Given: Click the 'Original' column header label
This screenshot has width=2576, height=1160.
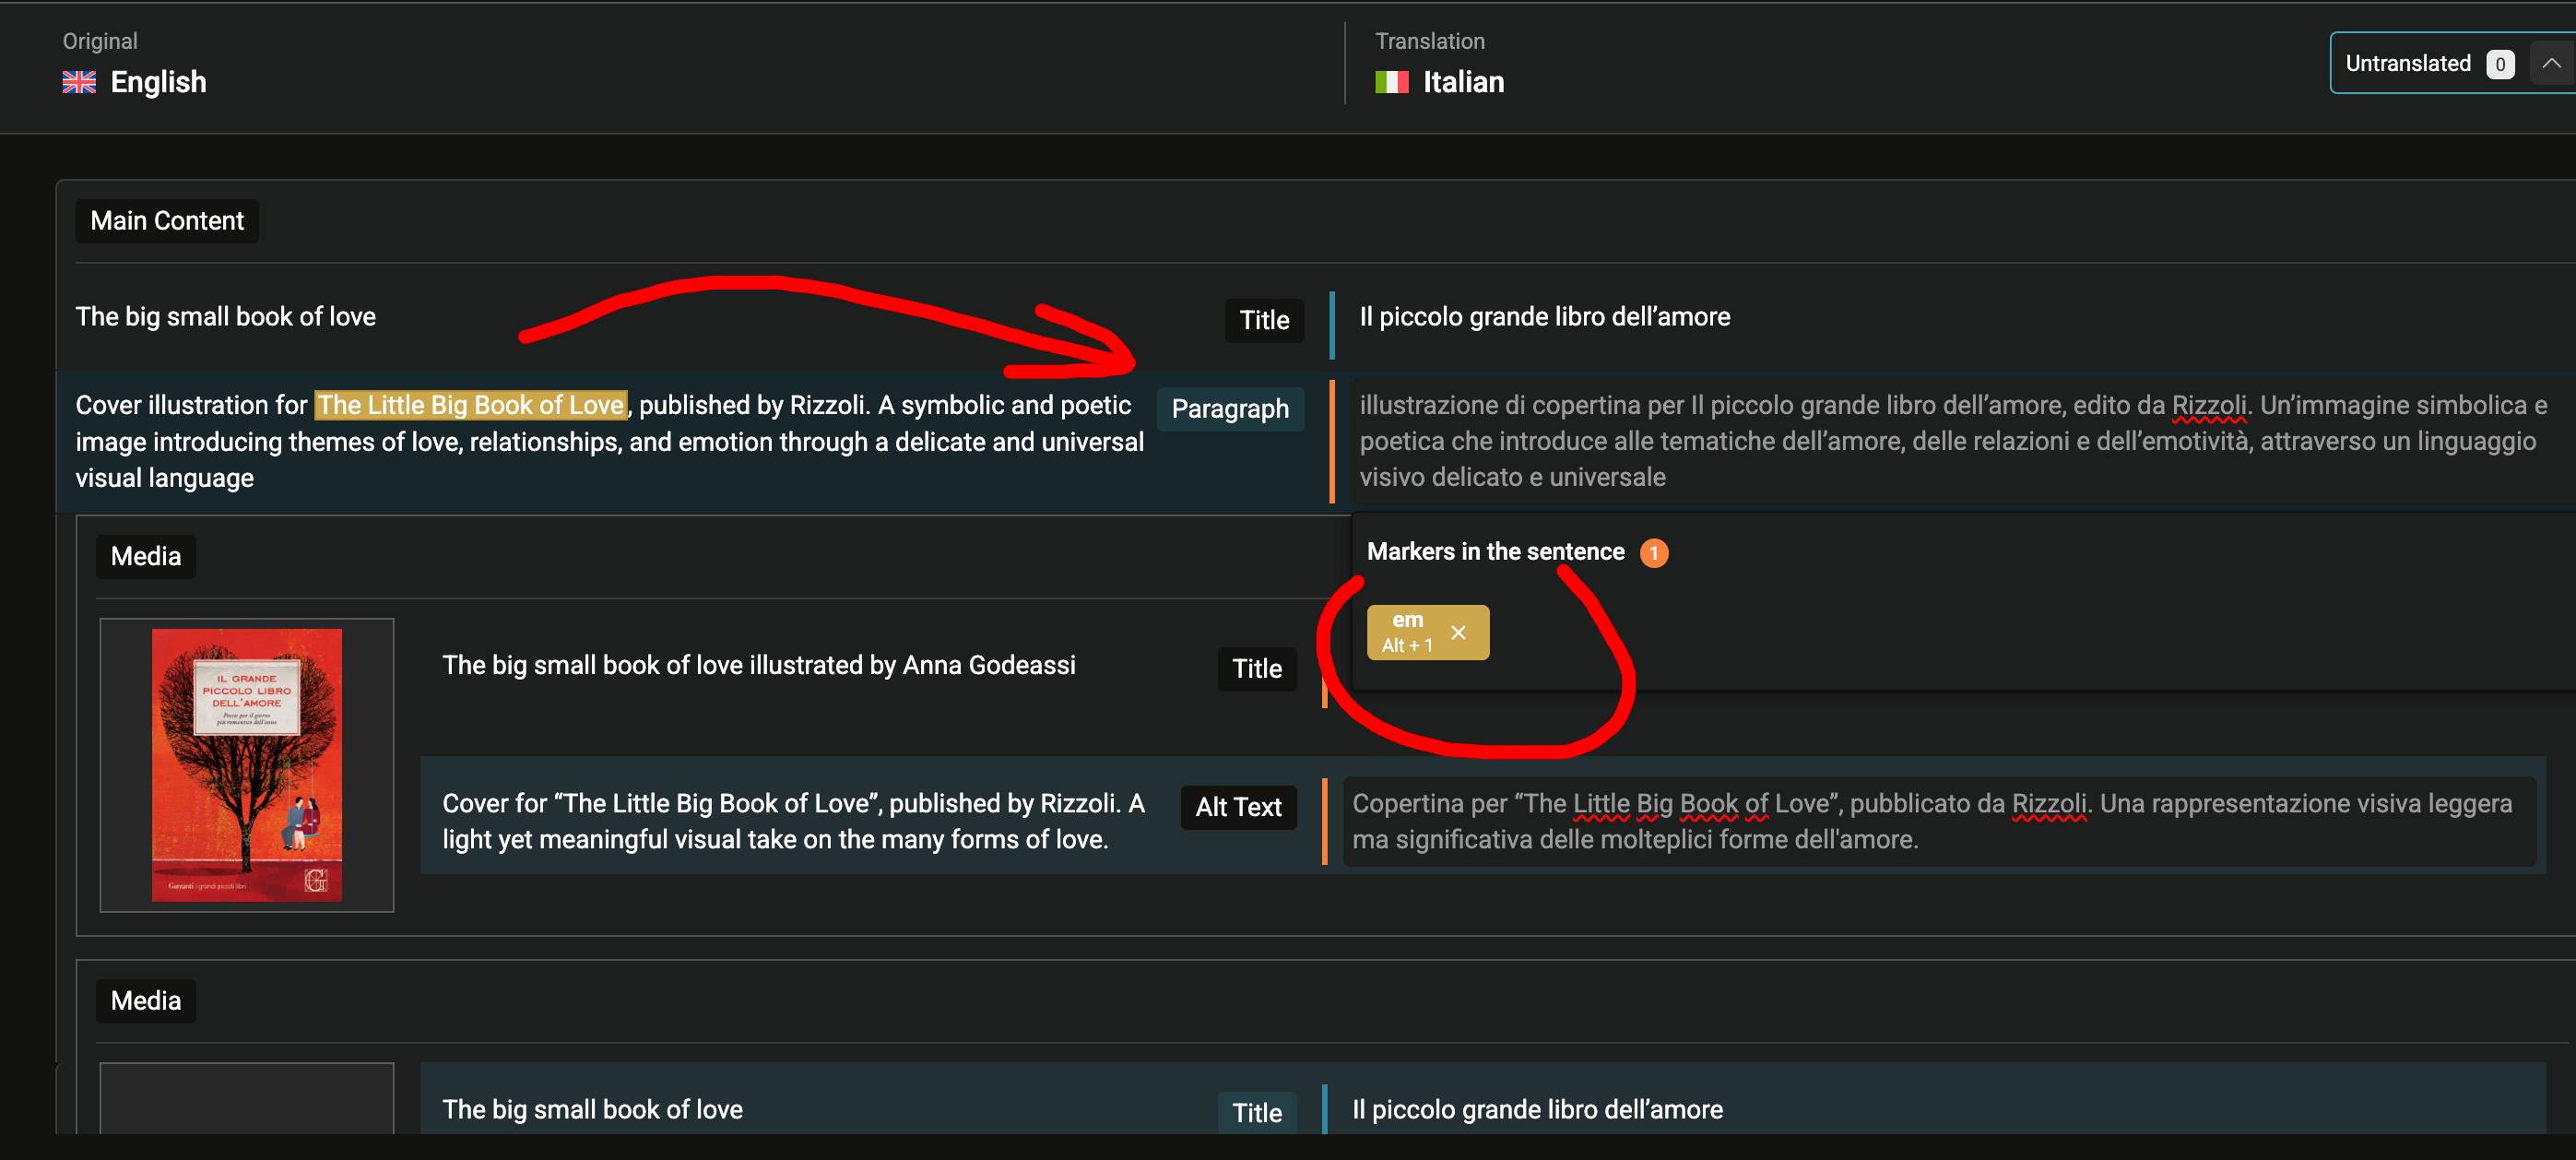Looking at the screenshot, I should (x=100, y=41).
